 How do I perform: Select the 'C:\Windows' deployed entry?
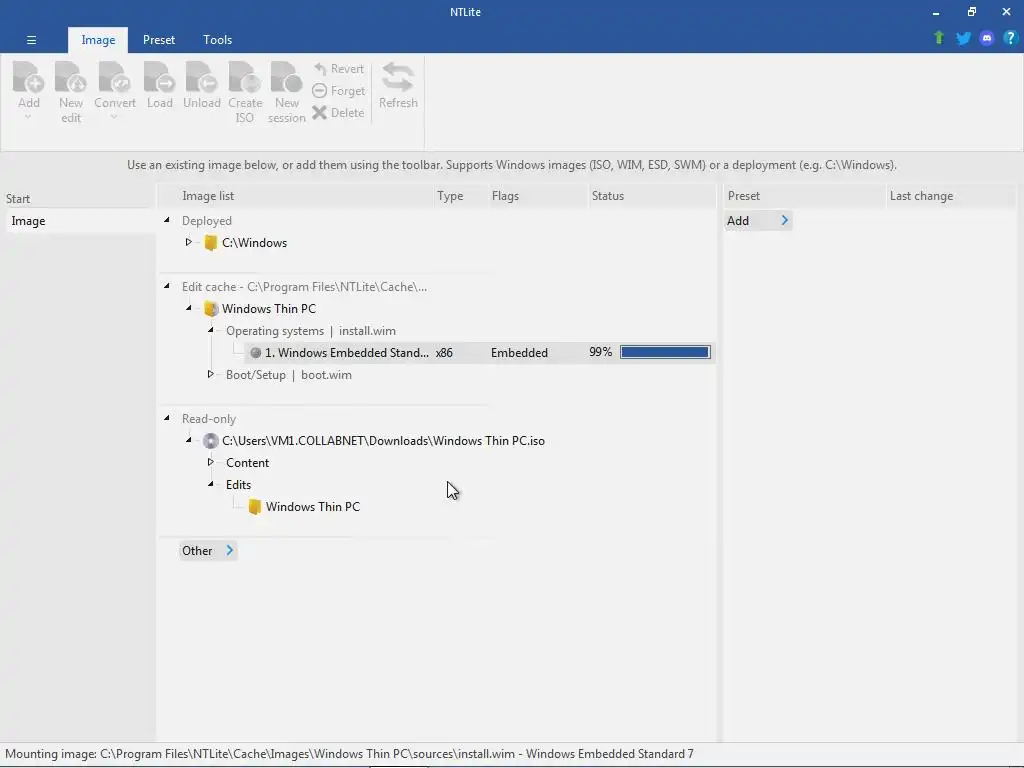click(x=254, y=243)
